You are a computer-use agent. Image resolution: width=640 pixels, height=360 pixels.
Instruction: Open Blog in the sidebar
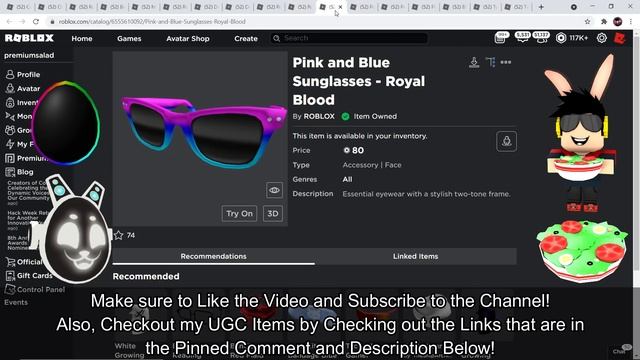point(20,172)
